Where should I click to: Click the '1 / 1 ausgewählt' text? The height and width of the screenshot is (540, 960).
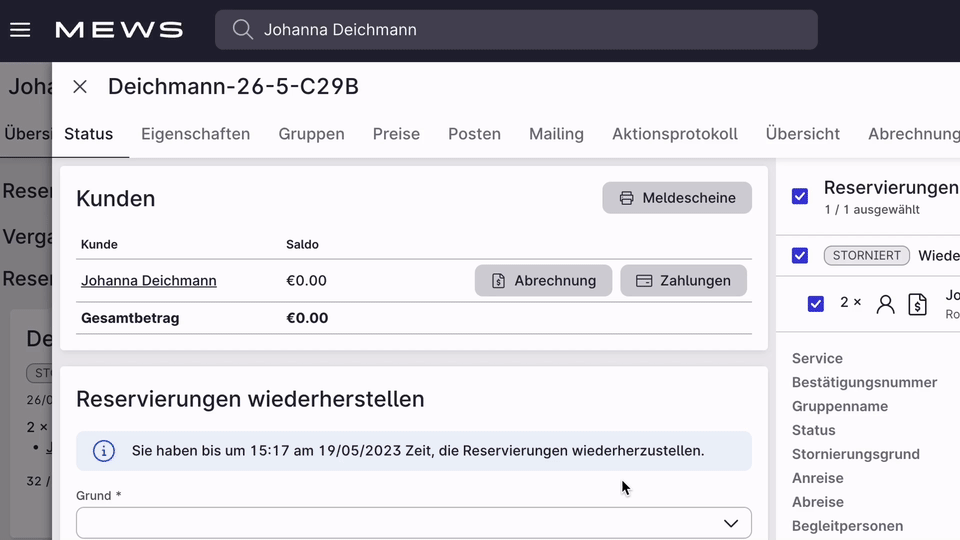tap(872, 209)
